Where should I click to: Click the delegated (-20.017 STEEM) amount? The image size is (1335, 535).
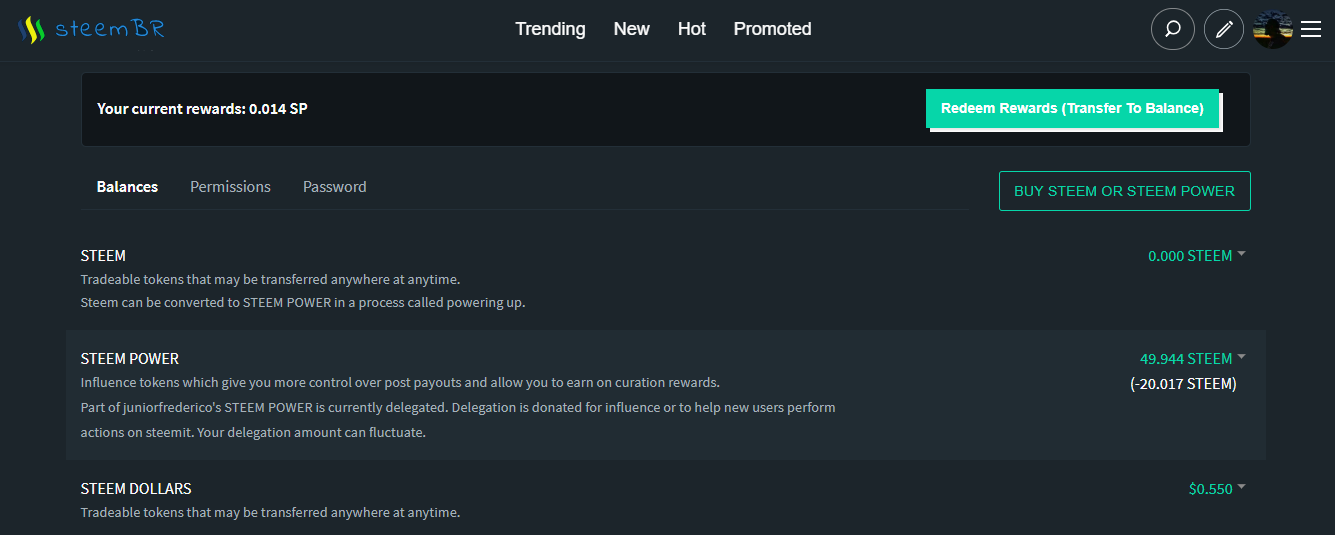click(1183, 384)
